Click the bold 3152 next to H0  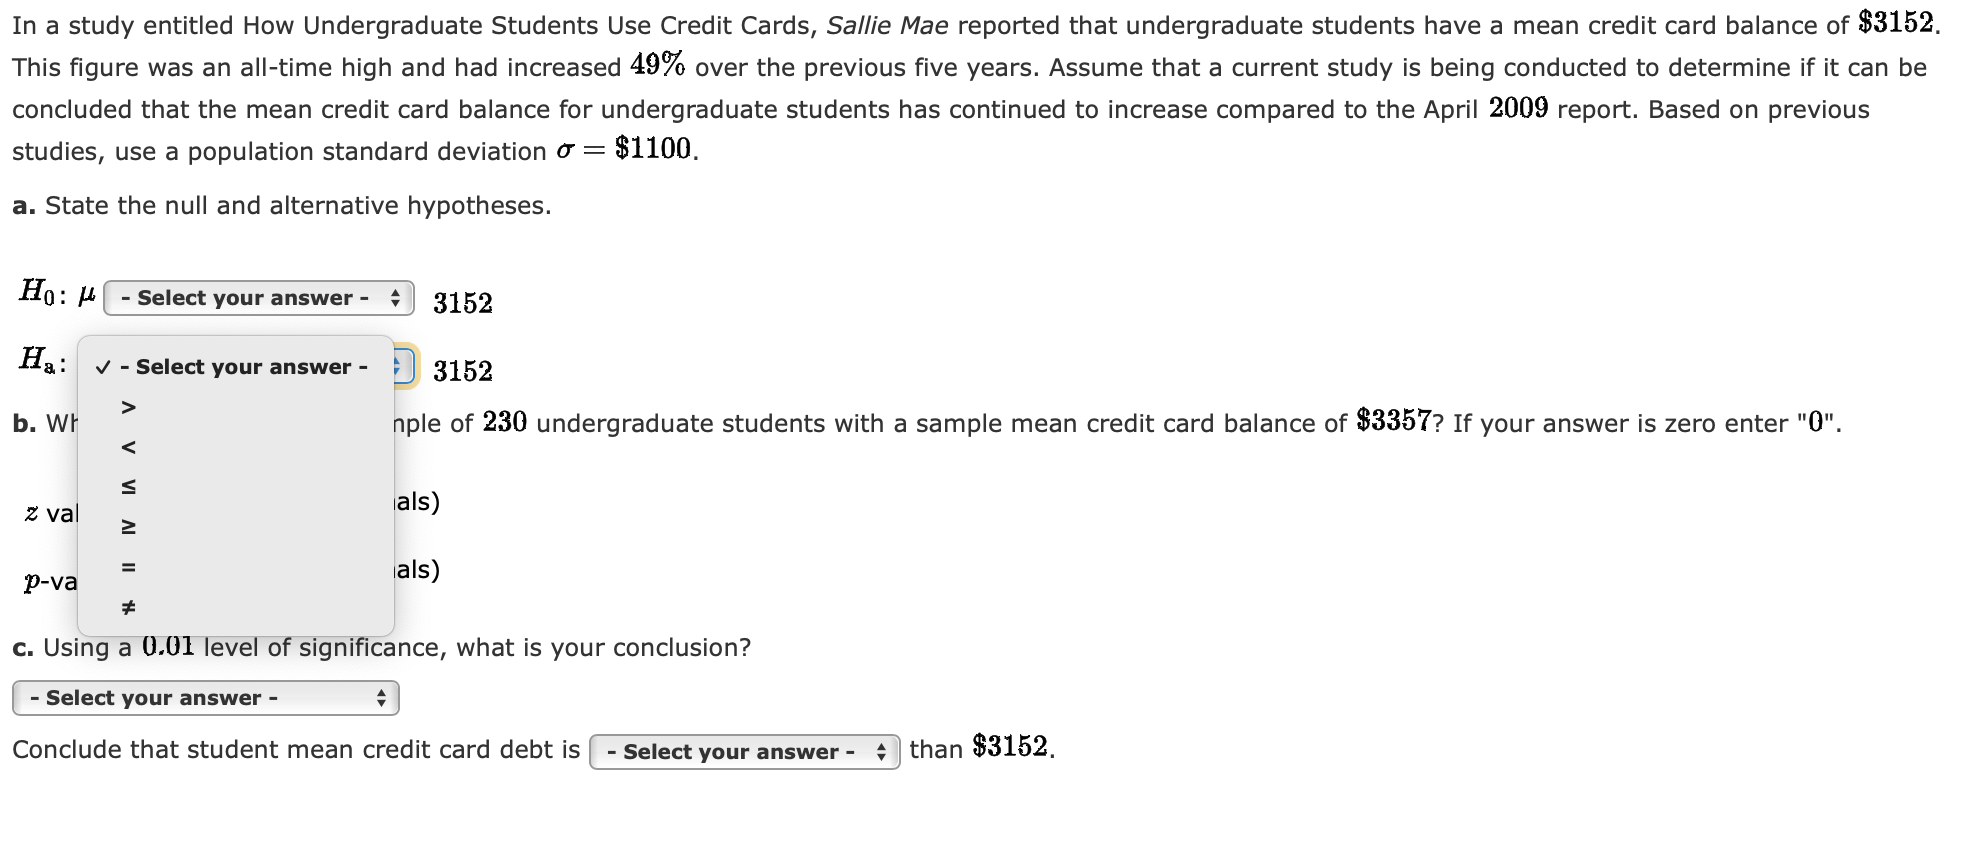click(x=462, y=302)
